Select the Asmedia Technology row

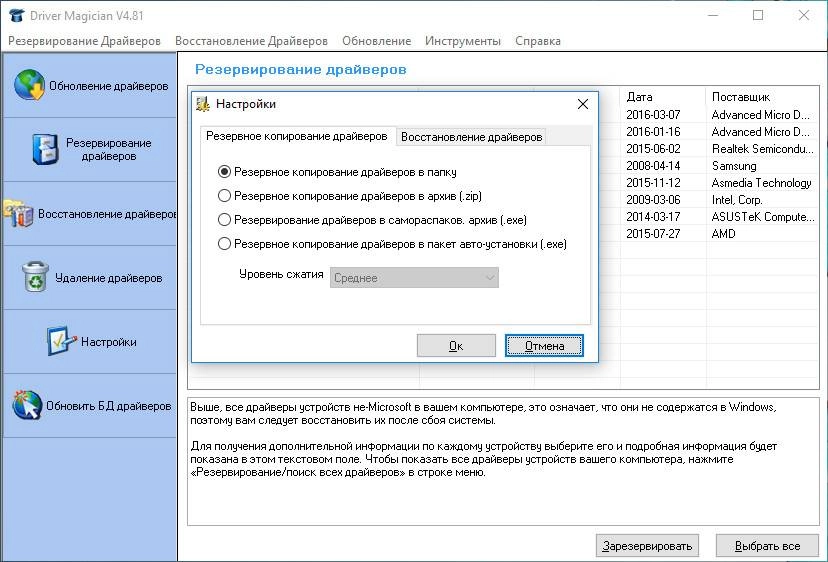[761, 183]
